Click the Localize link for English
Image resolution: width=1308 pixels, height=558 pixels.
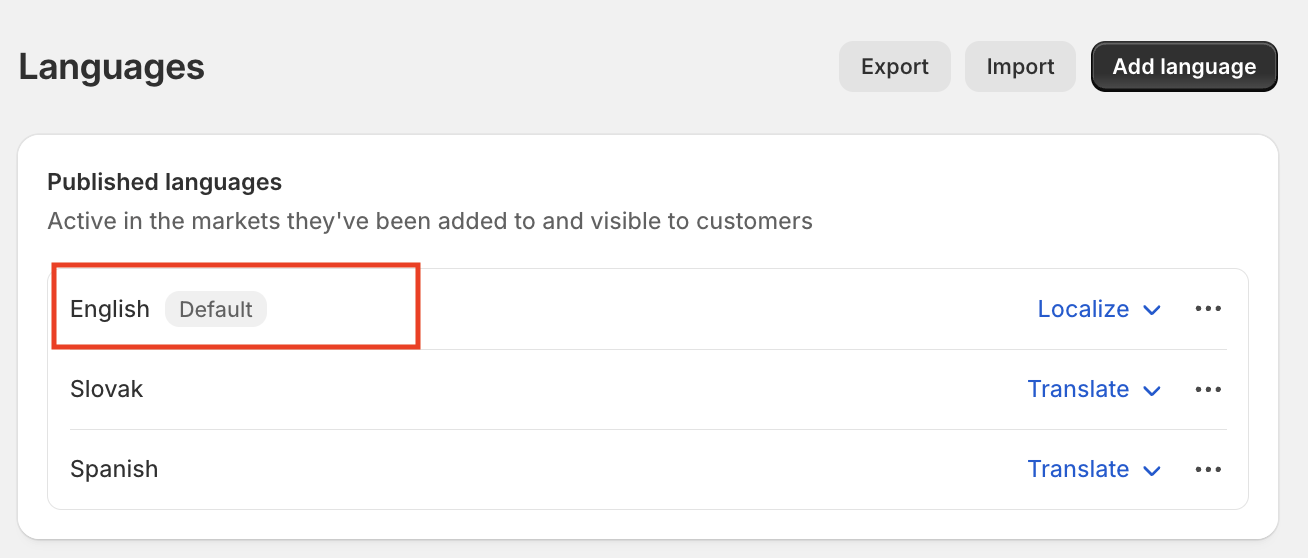(1083, 309)
